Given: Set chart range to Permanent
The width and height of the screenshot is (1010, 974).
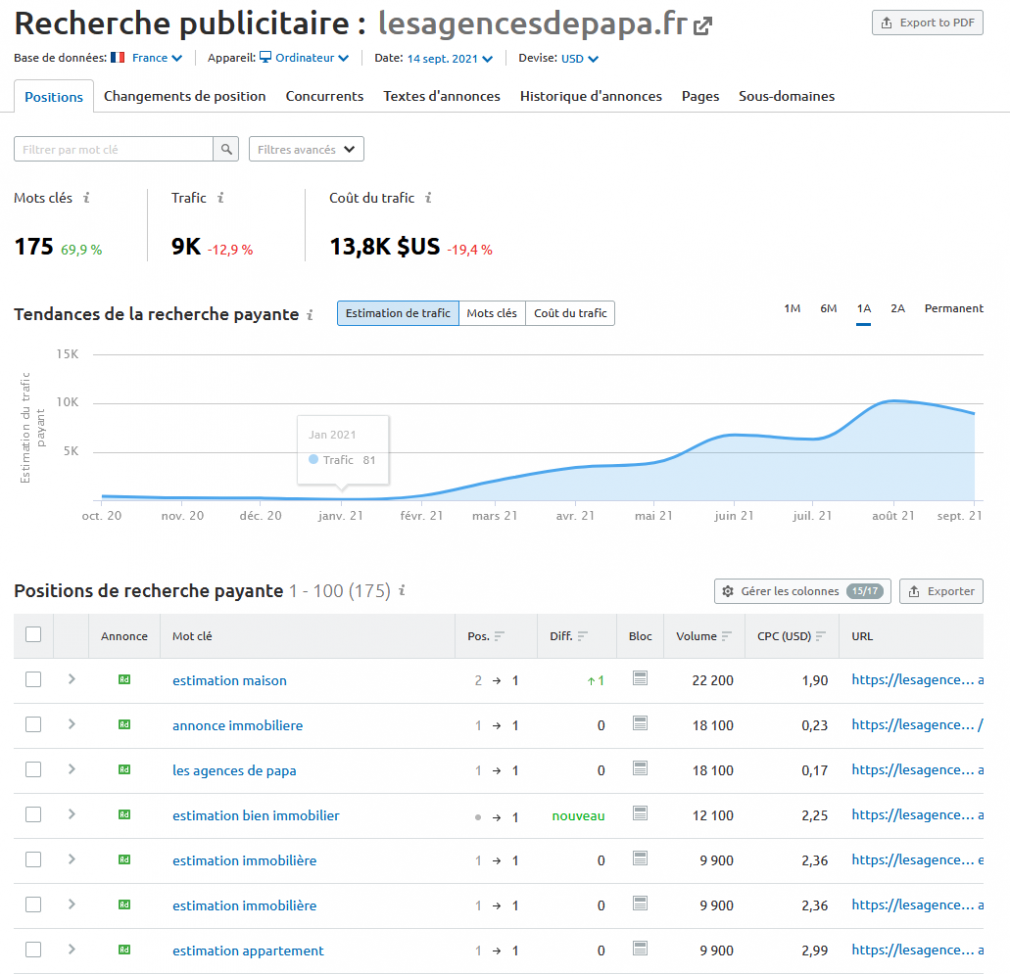Looking at the screenshot, I should 954,309.
